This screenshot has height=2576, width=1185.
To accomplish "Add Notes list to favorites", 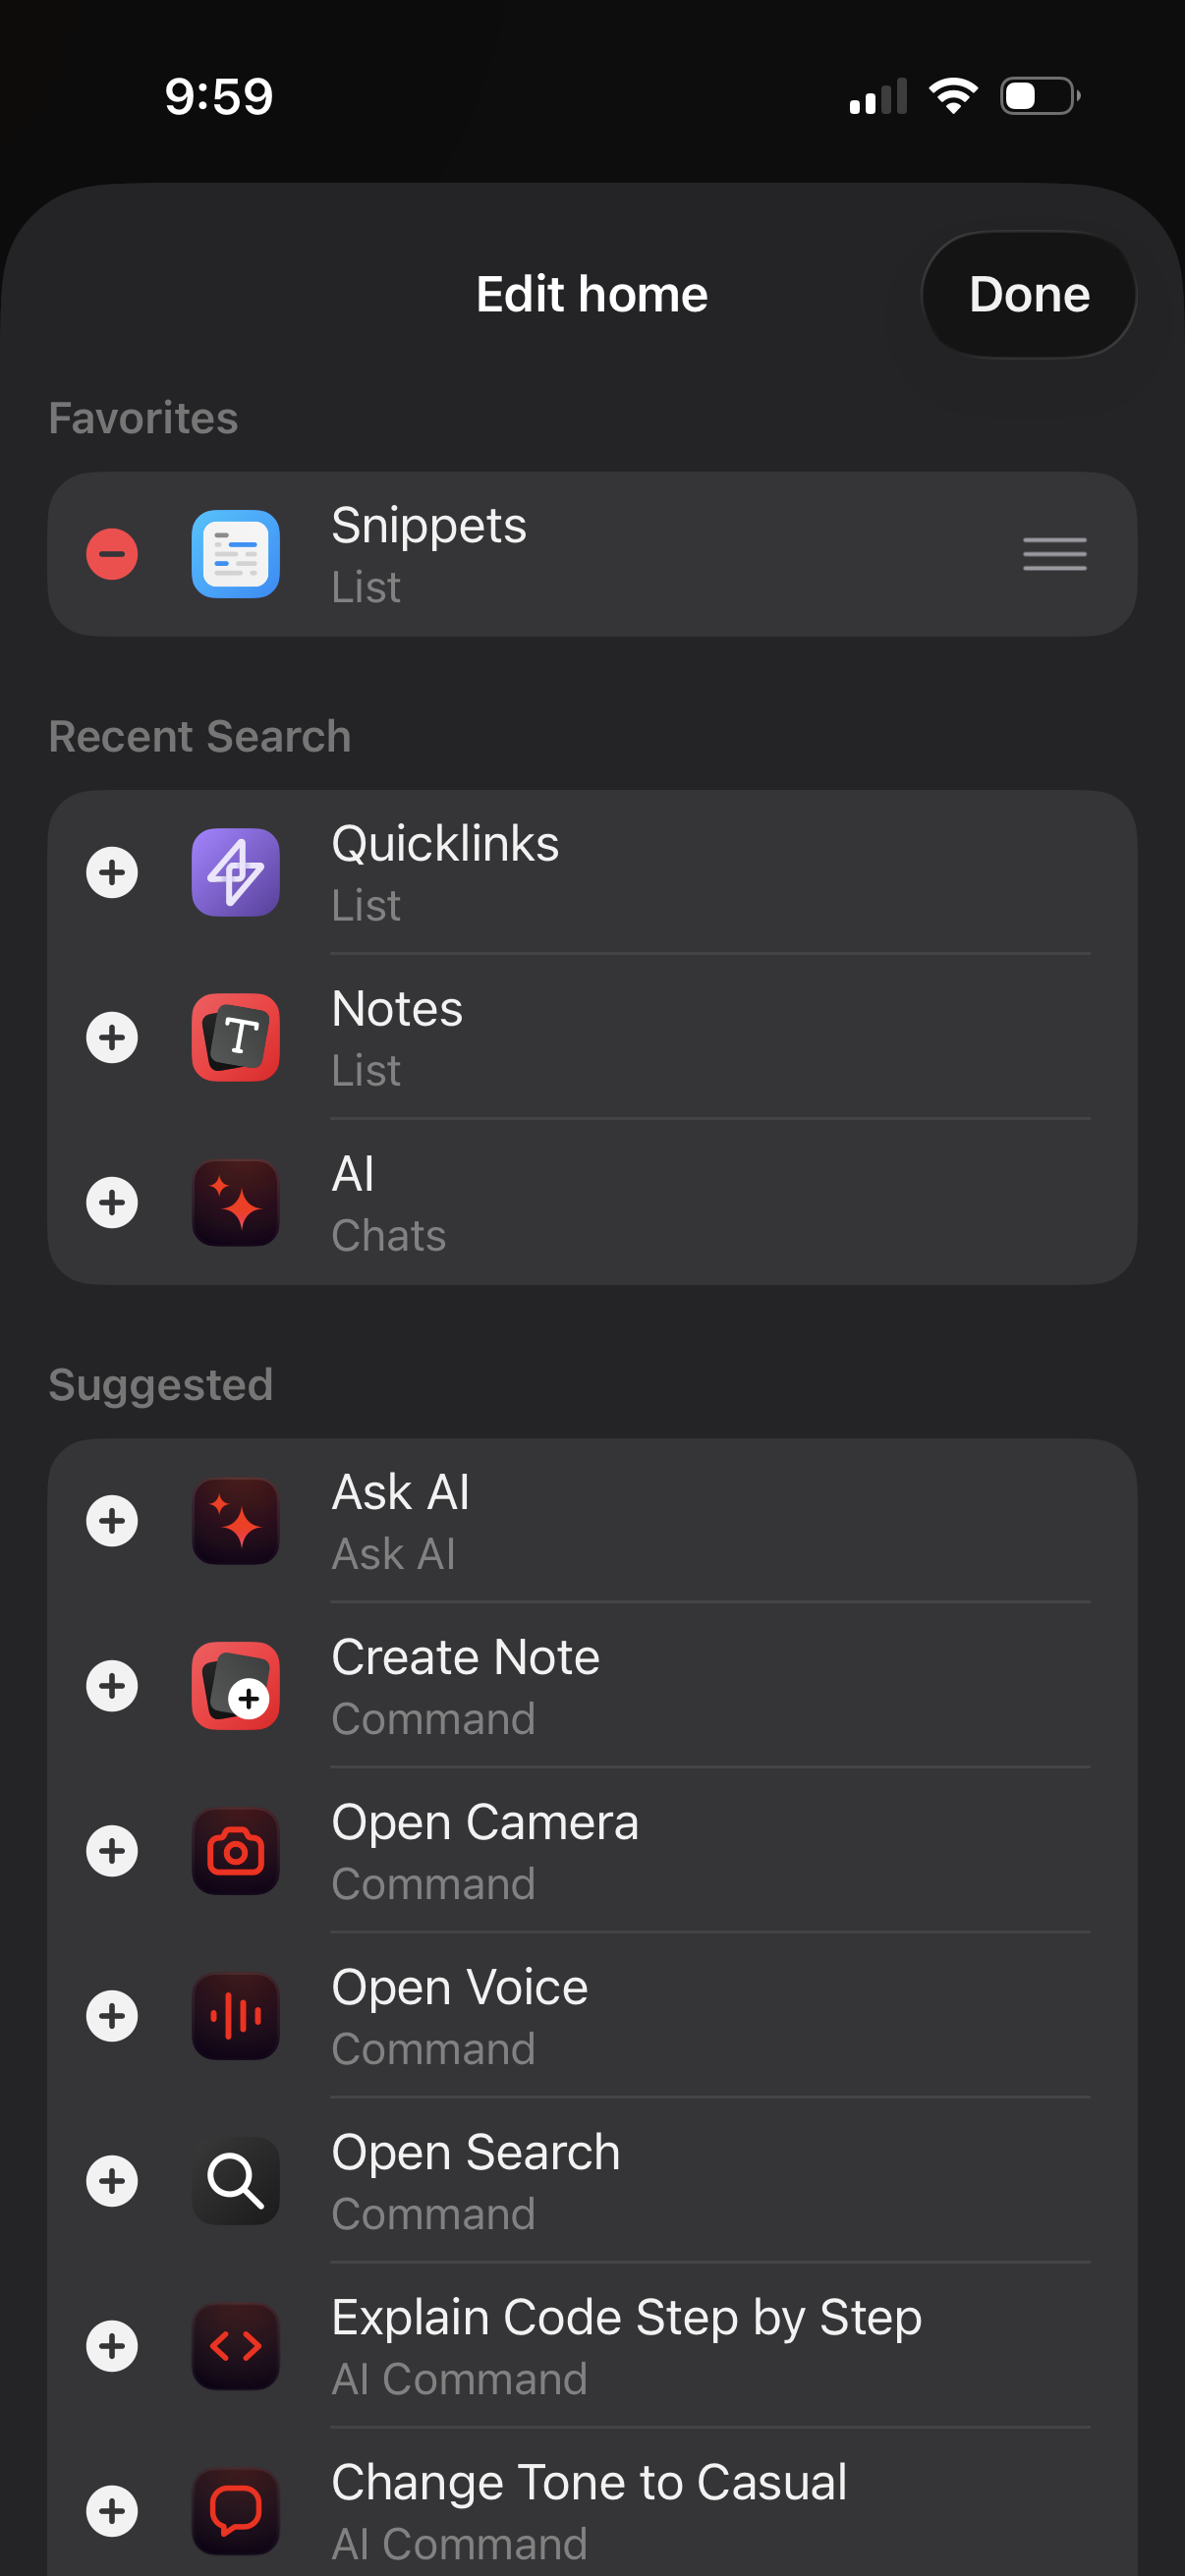I will coord(112,1037).
